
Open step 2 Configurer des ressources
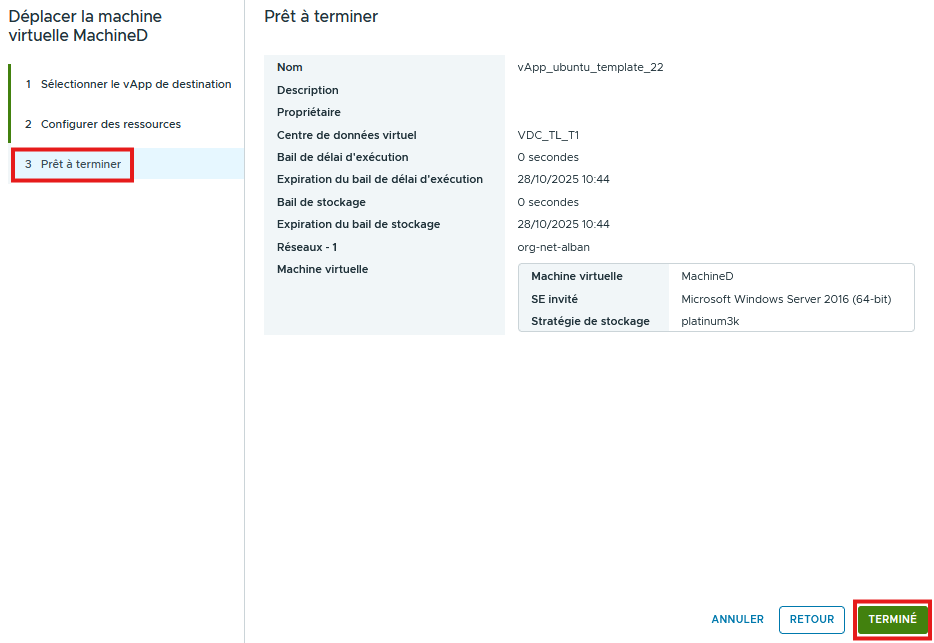(x=110, y=124)
